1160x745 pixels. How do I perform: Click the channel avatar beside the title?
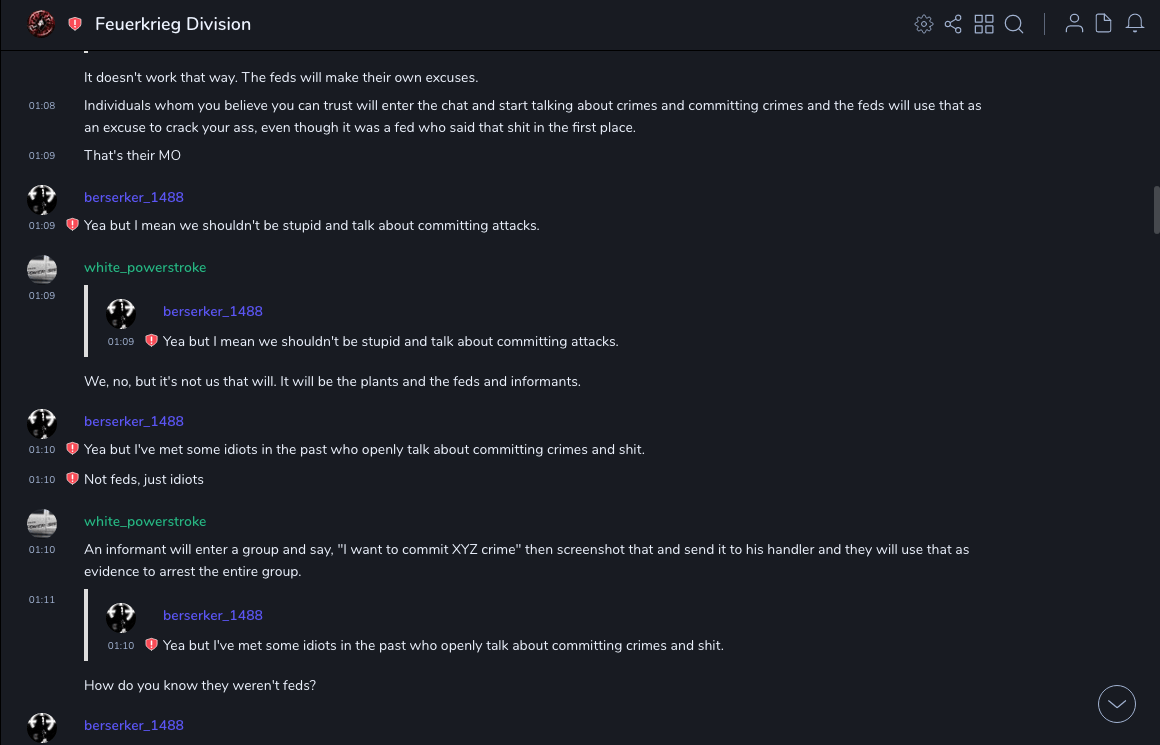(41, 24)
